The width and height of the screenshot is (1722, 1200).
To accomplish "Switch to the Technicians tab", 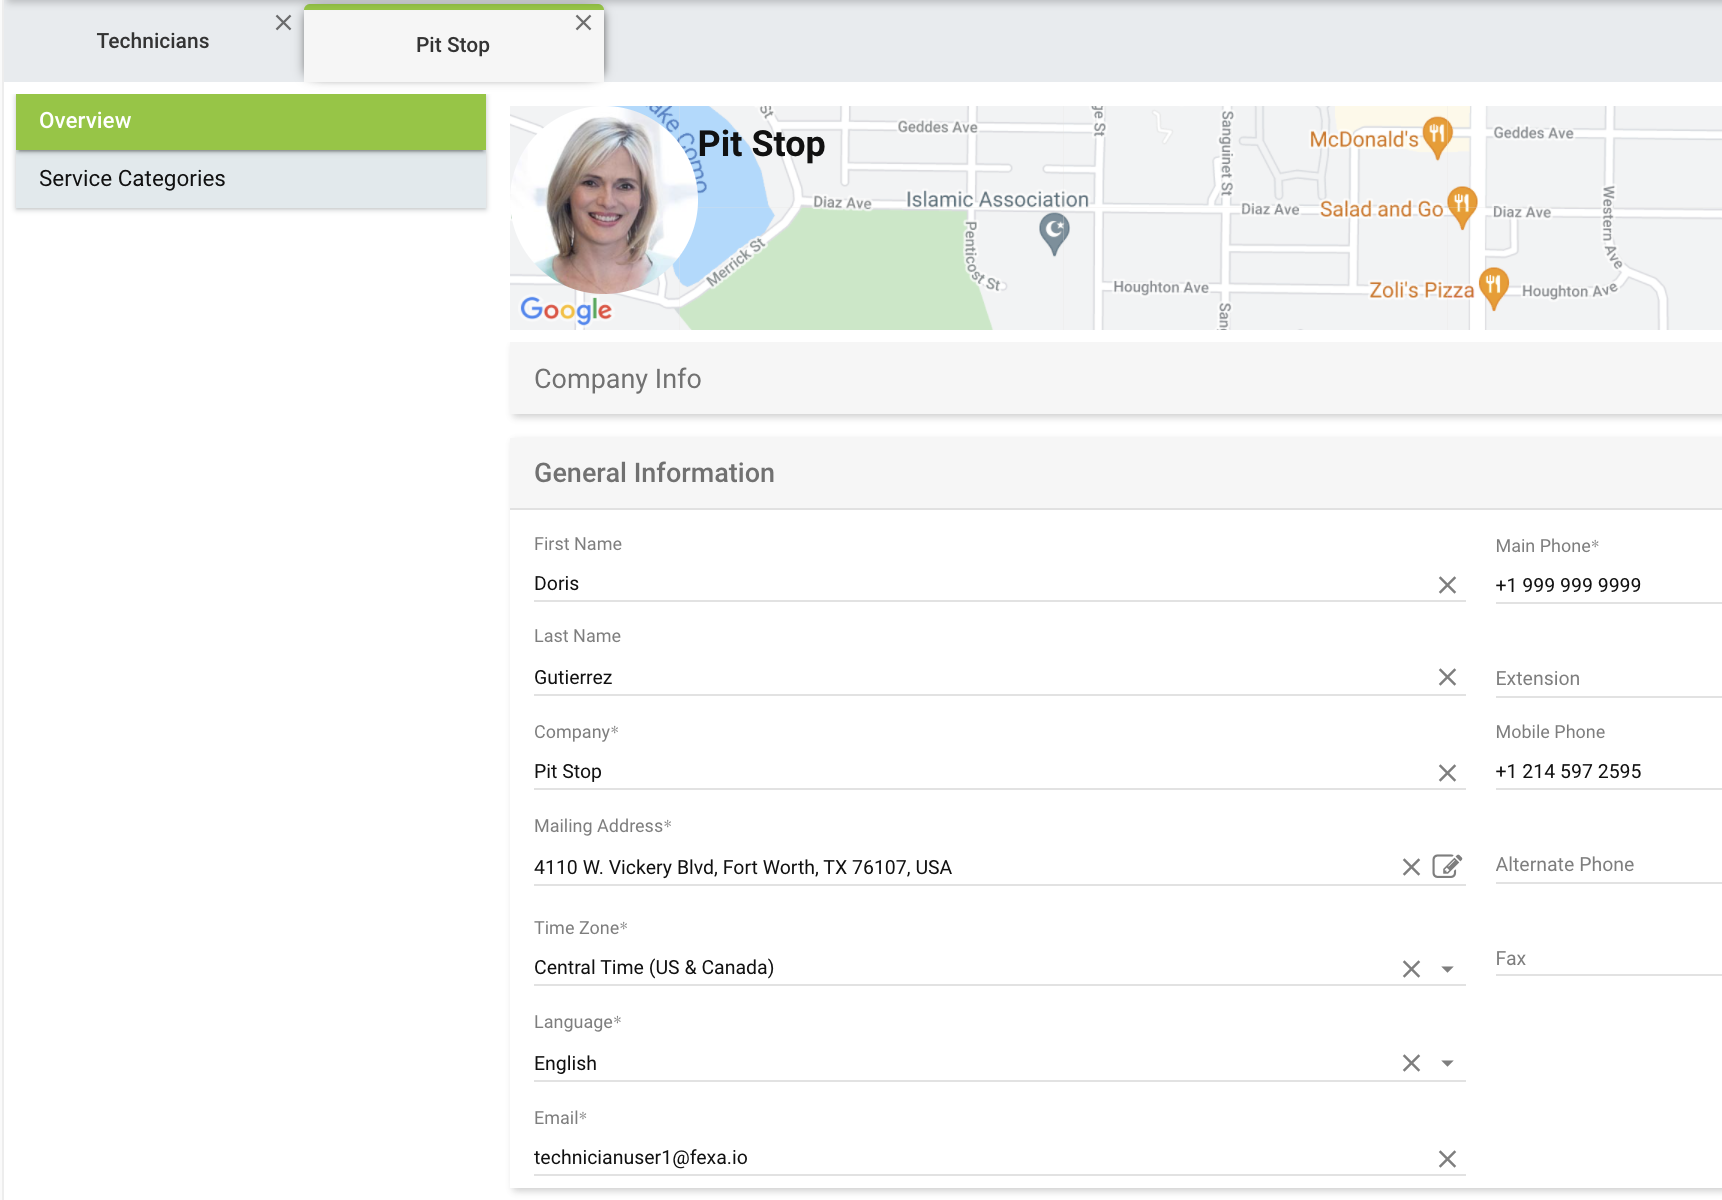I will tap(153, 41).
